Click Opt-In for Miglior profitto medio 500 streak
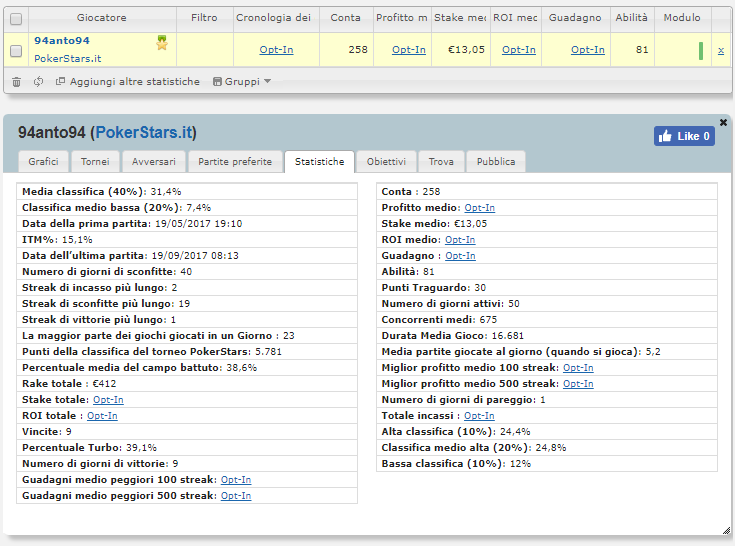735x546 pixels. [x=578, y=384]
